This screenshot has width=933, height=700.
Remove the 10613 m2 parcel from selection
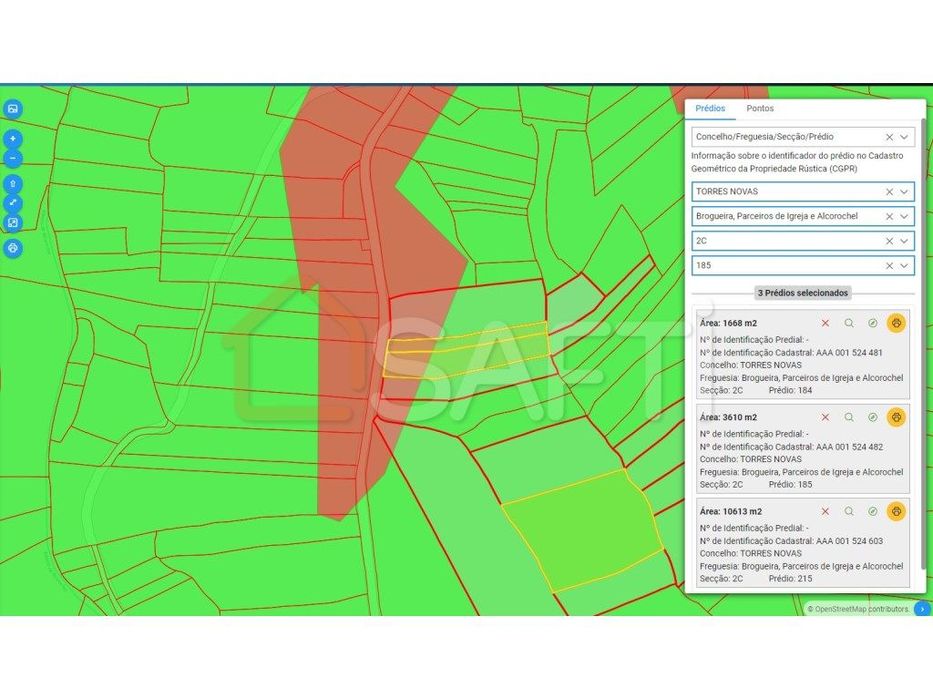pyautogui.click(x=825, y=511)
